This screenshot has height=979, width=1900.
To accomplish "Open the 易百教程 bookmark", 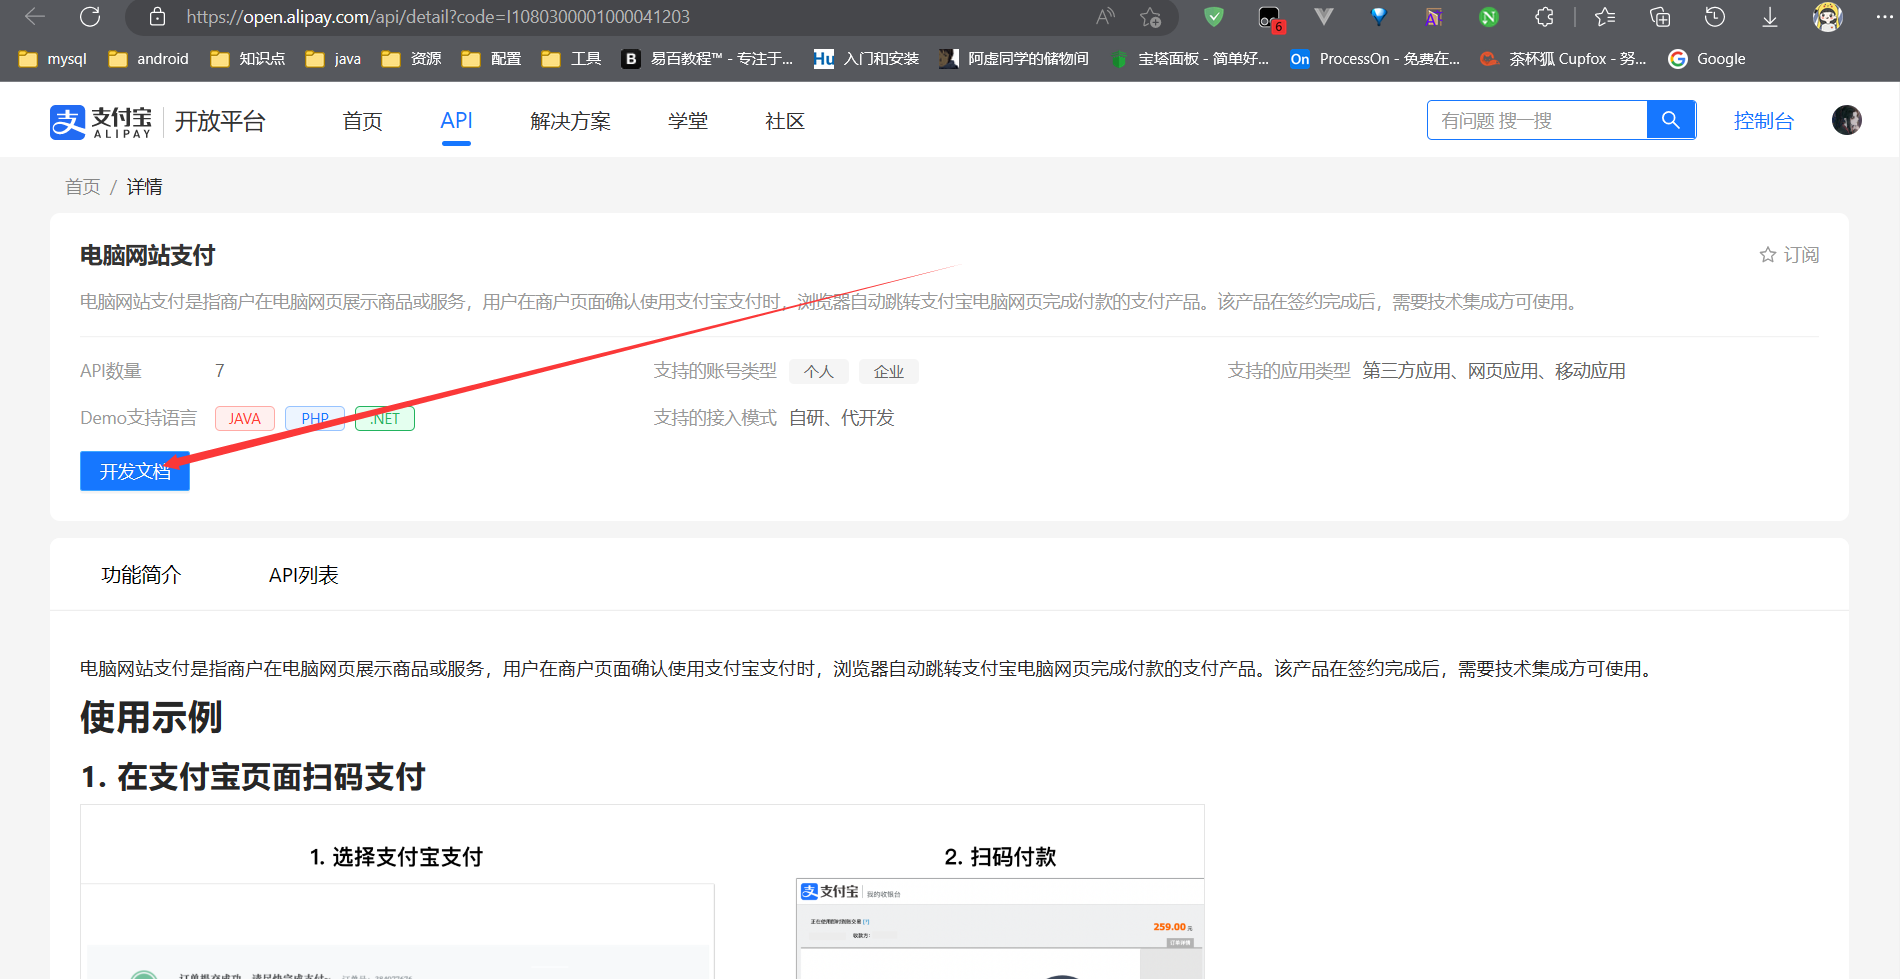I will point(707,59).
